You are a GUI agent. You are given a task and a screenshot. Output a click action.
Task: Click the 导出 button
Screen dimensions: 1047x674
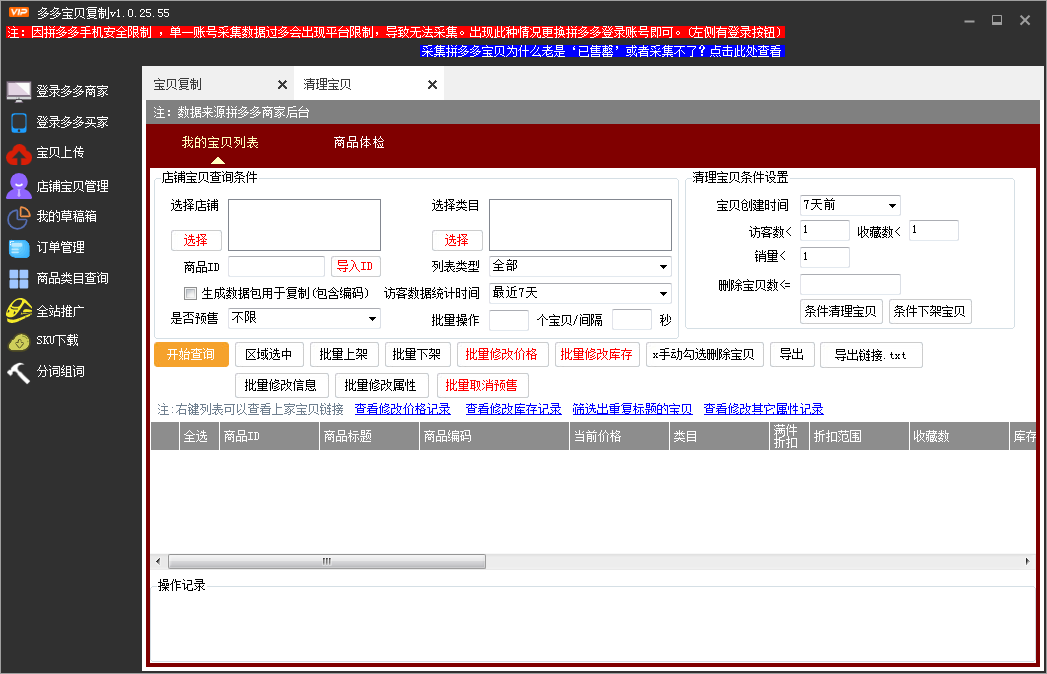tap(793, 355)
